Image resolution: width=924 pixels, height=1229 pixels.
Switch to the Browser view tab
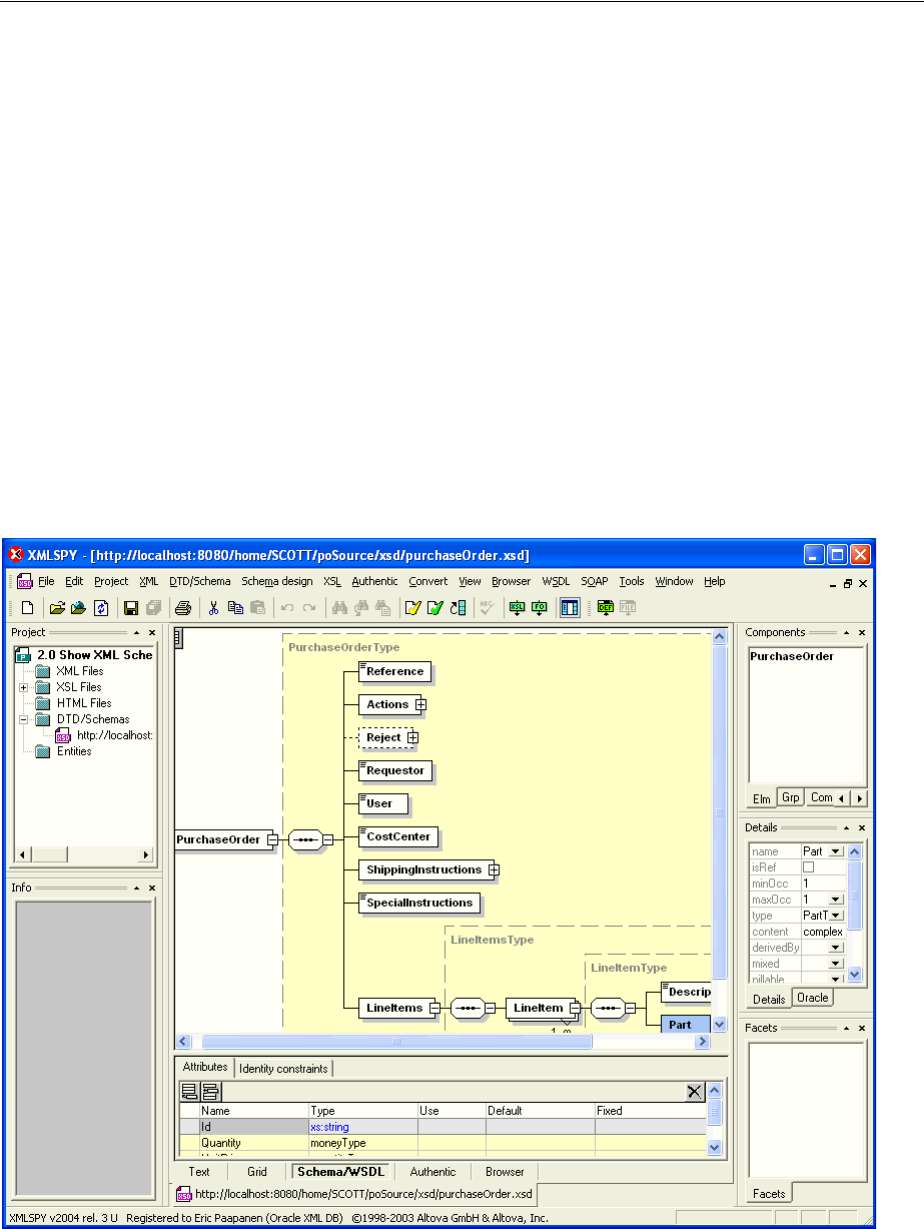pos(505,1171)
